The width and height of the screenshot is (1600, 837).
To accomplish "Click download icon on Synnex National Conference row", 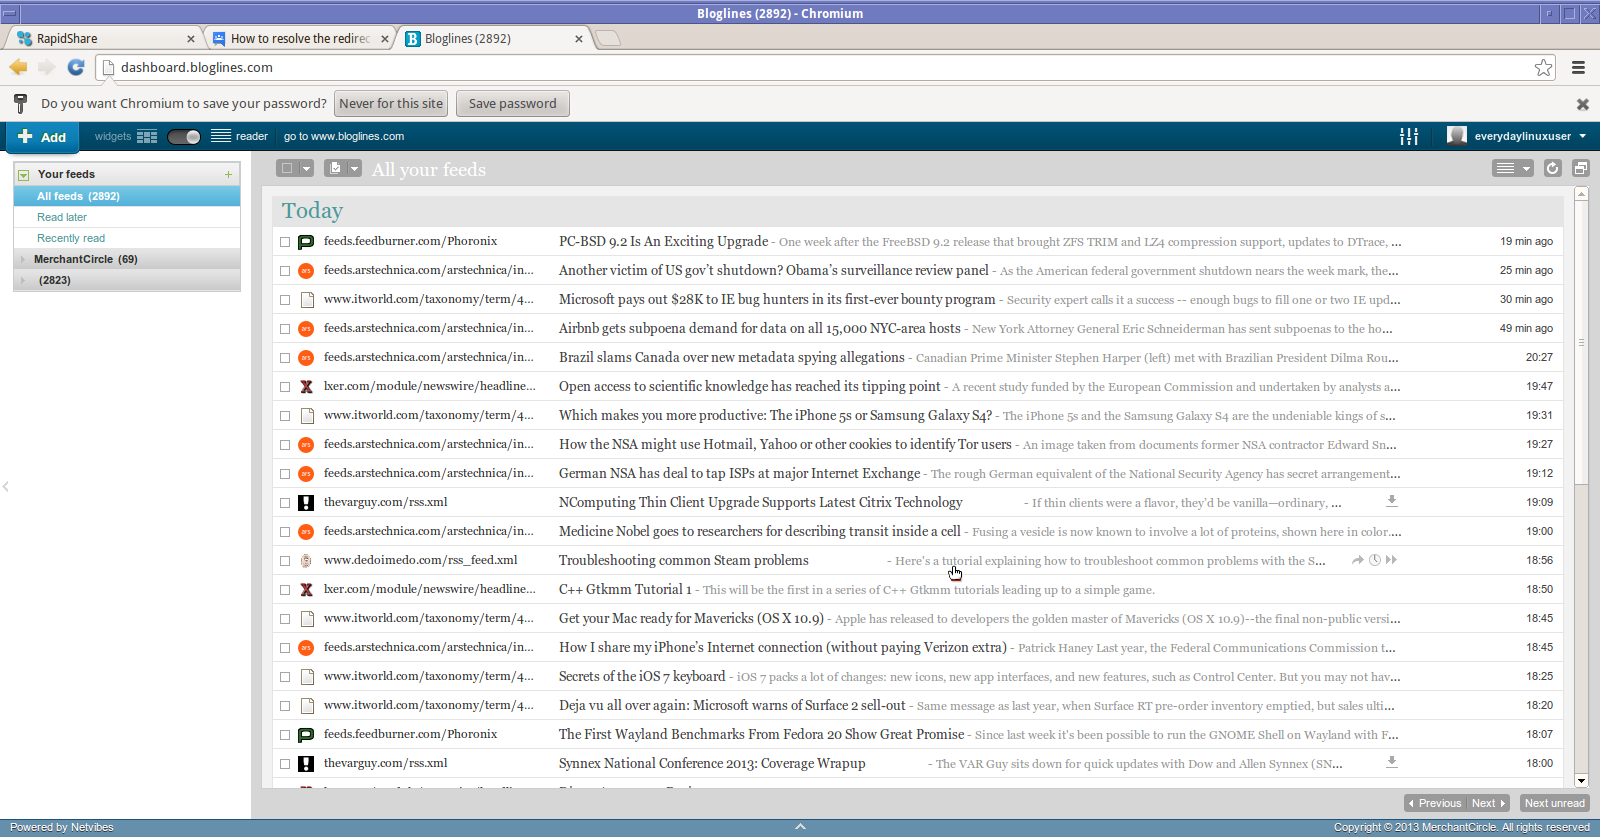I will pos(1391,762).
